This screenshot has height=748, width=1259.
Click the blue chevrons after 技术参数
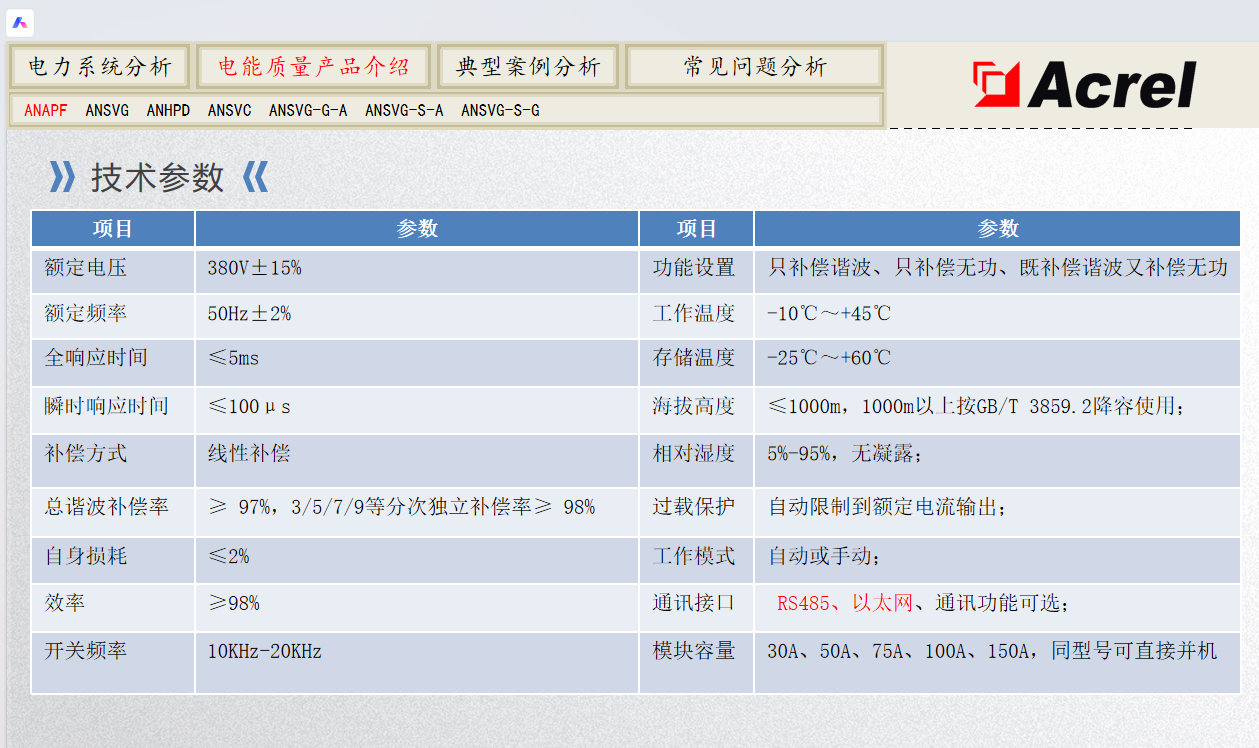tap(255, 178)
